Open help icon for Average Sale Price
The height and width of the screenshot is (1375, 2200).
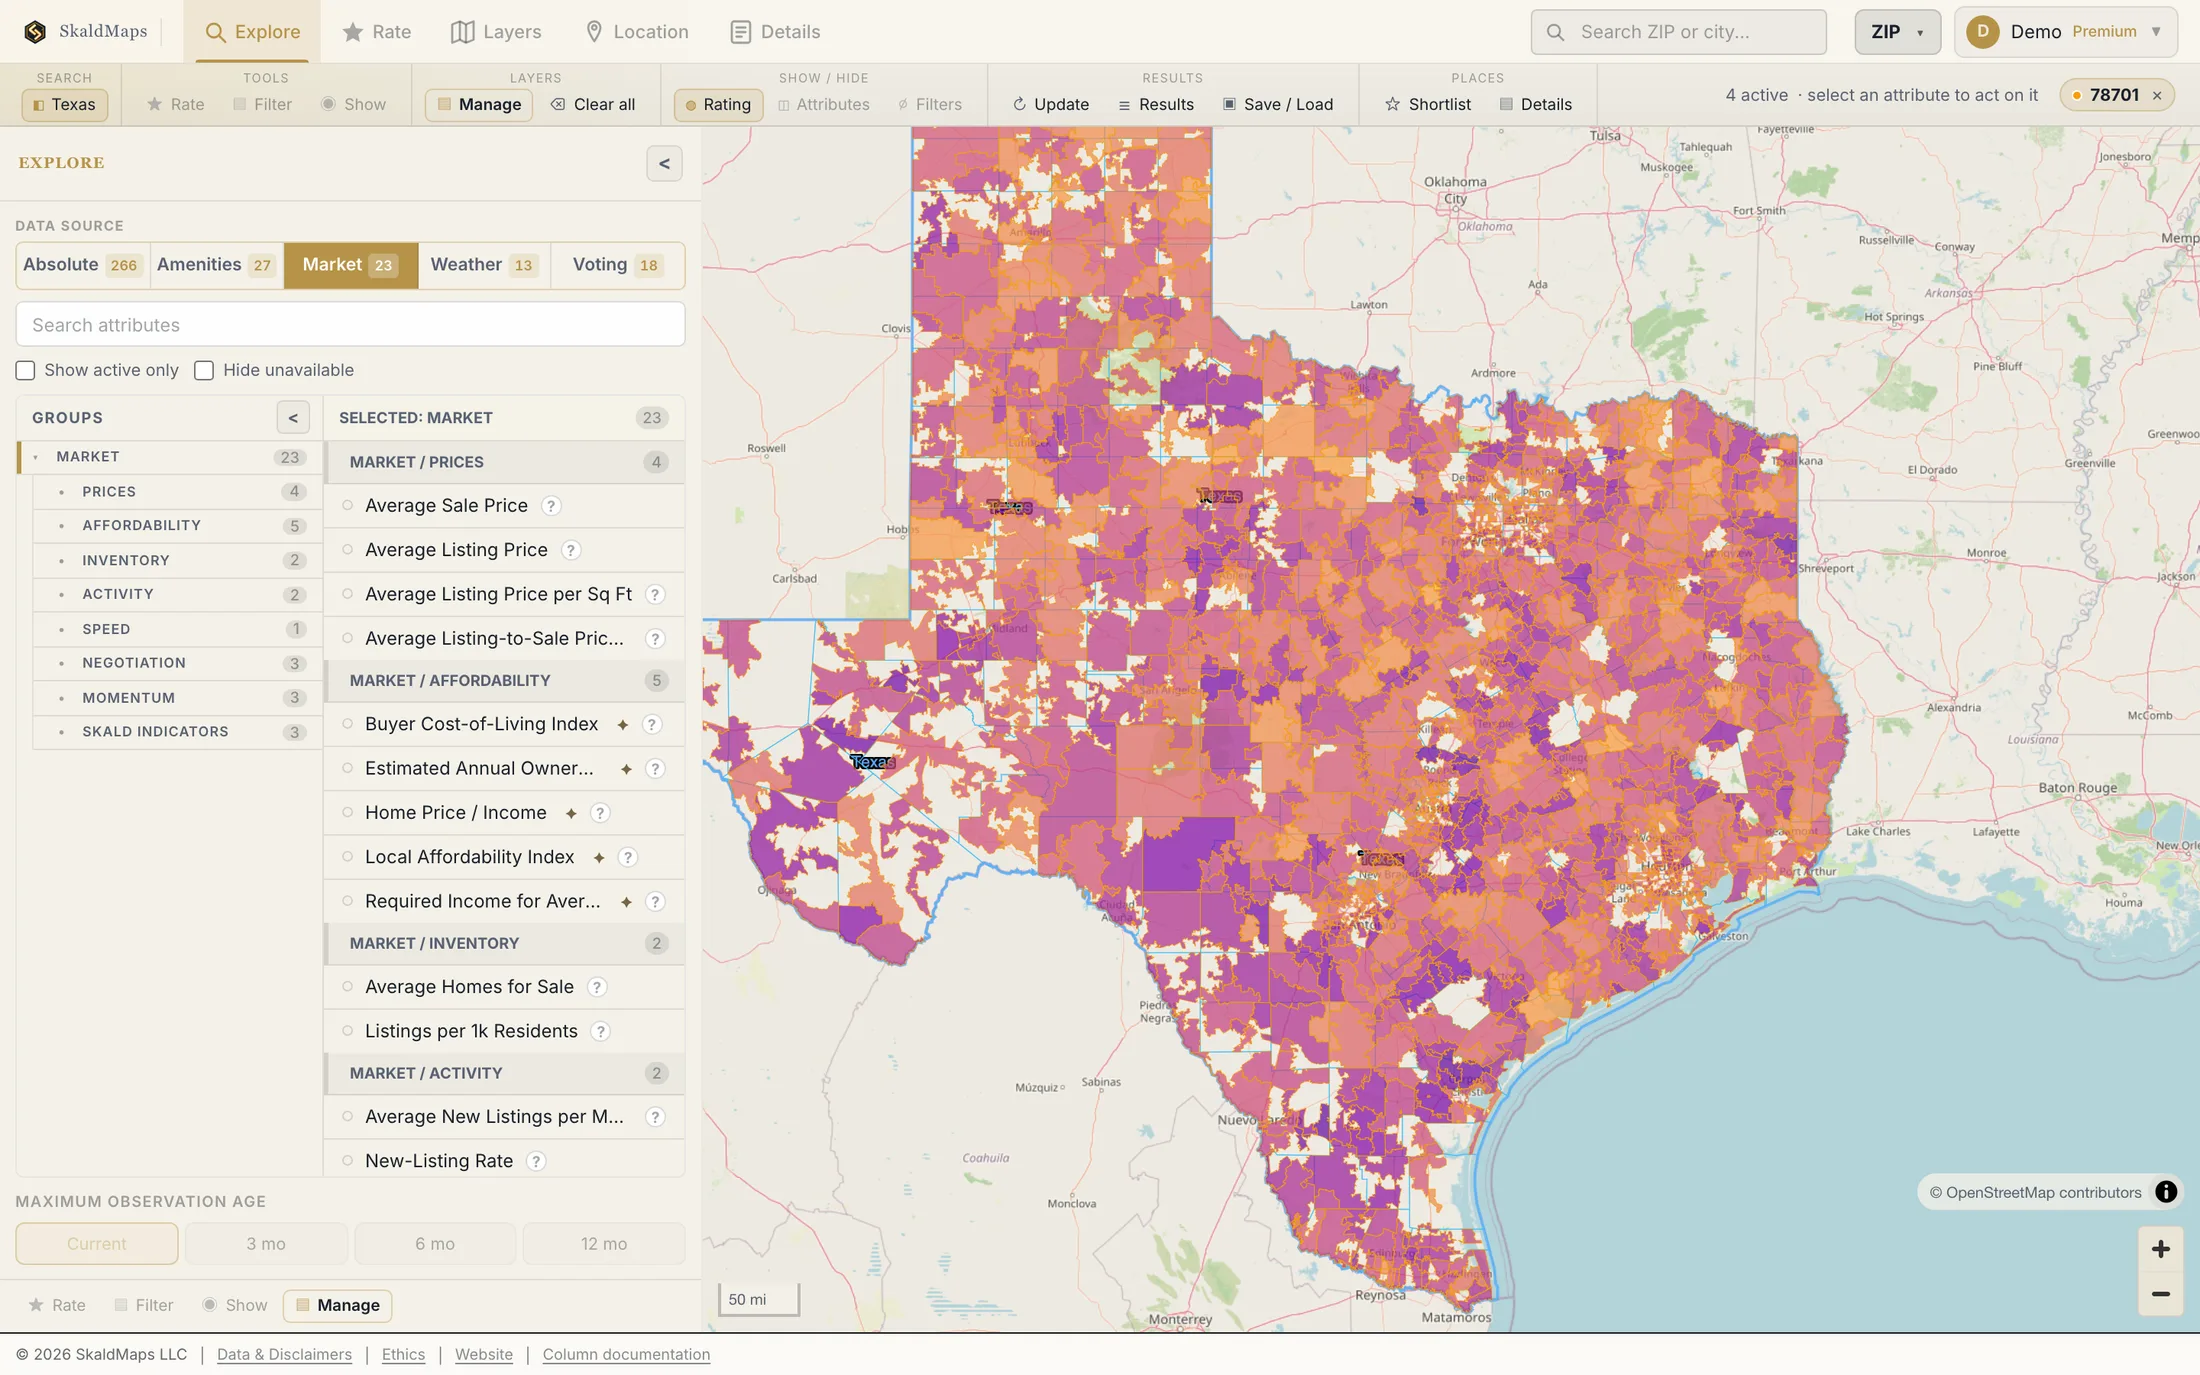(x=550, y=506)
